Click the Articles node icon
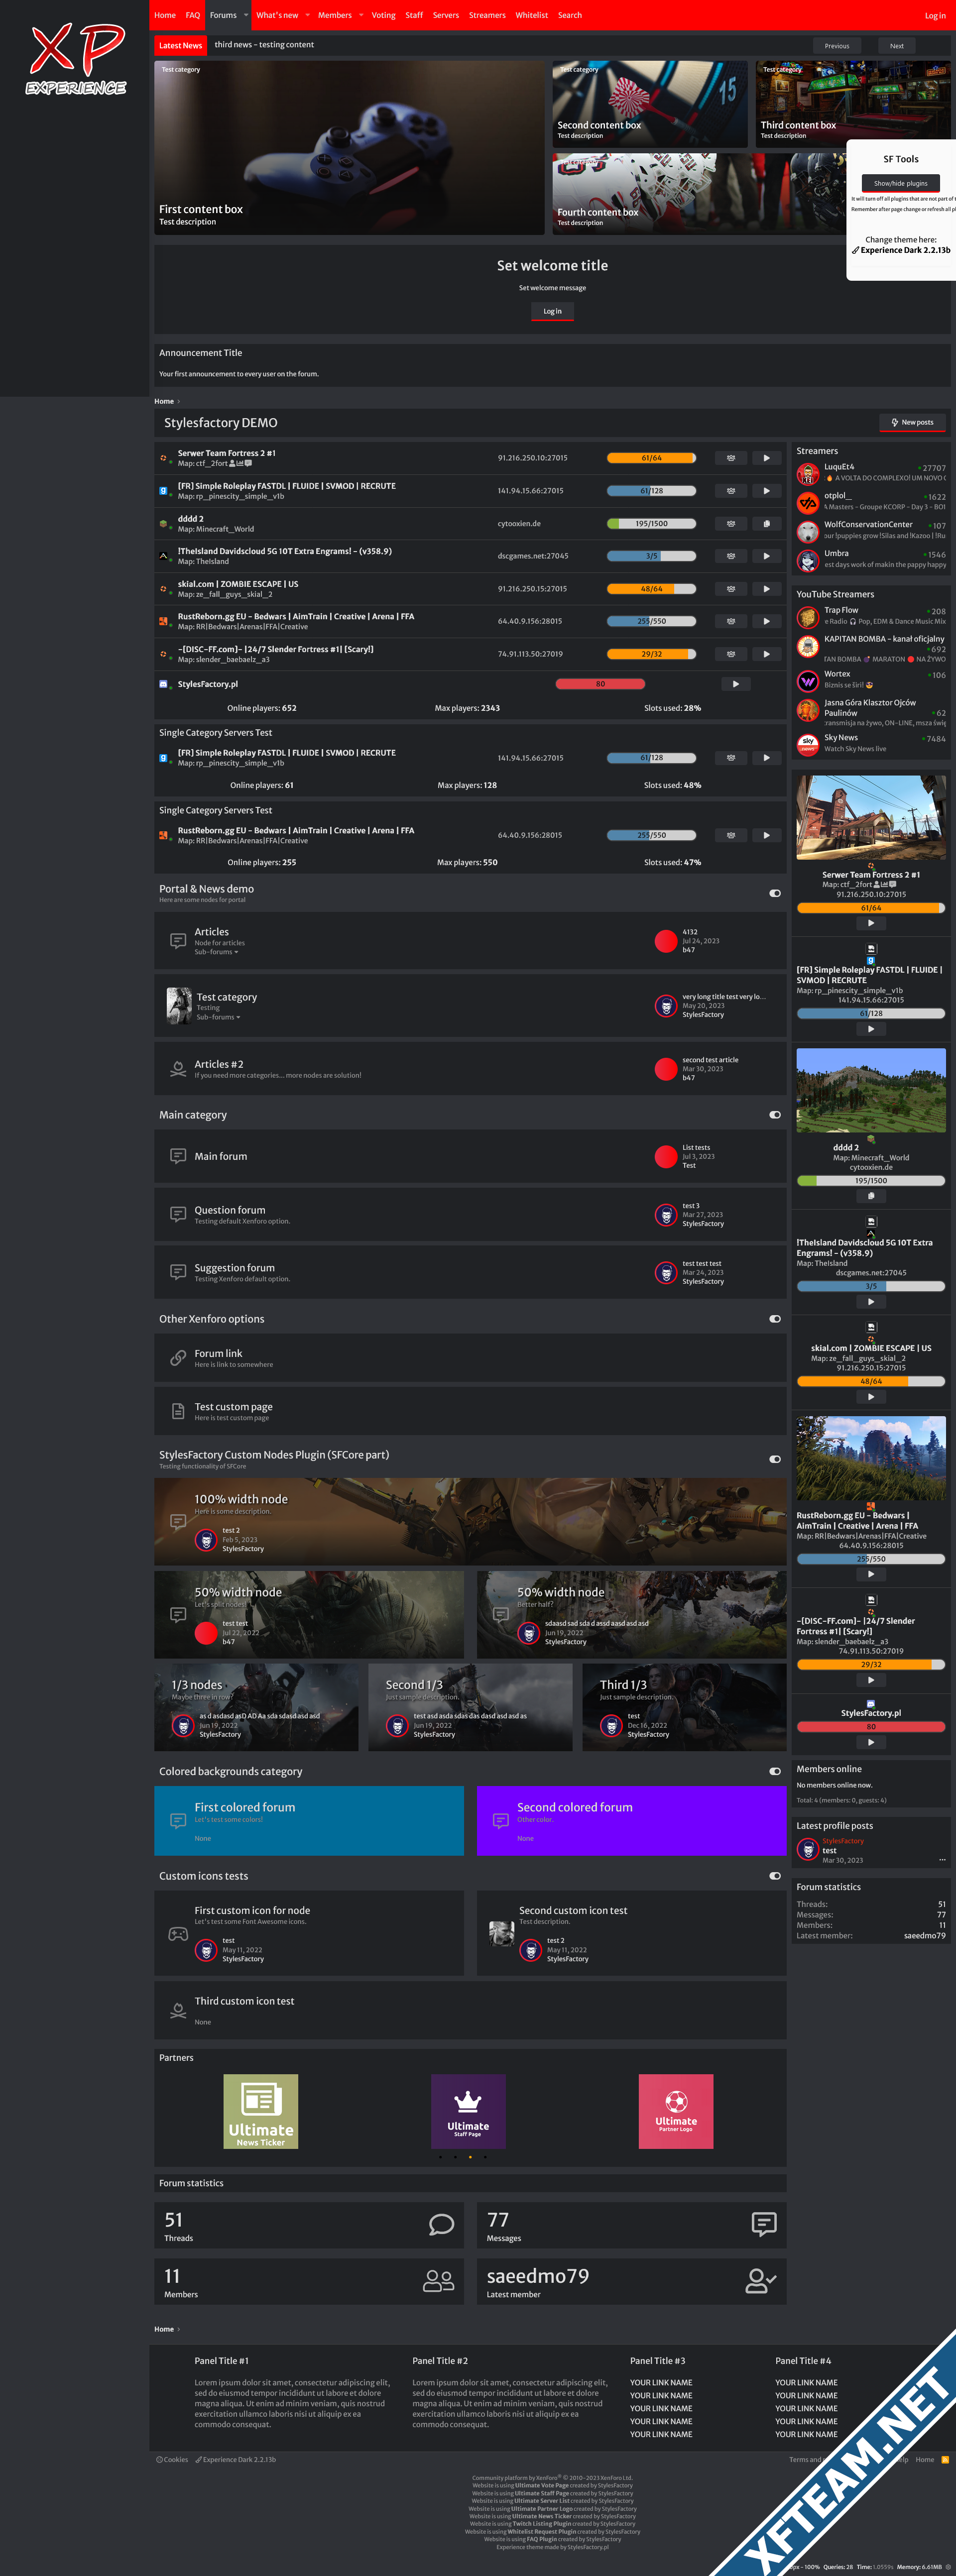 (178, 941)
